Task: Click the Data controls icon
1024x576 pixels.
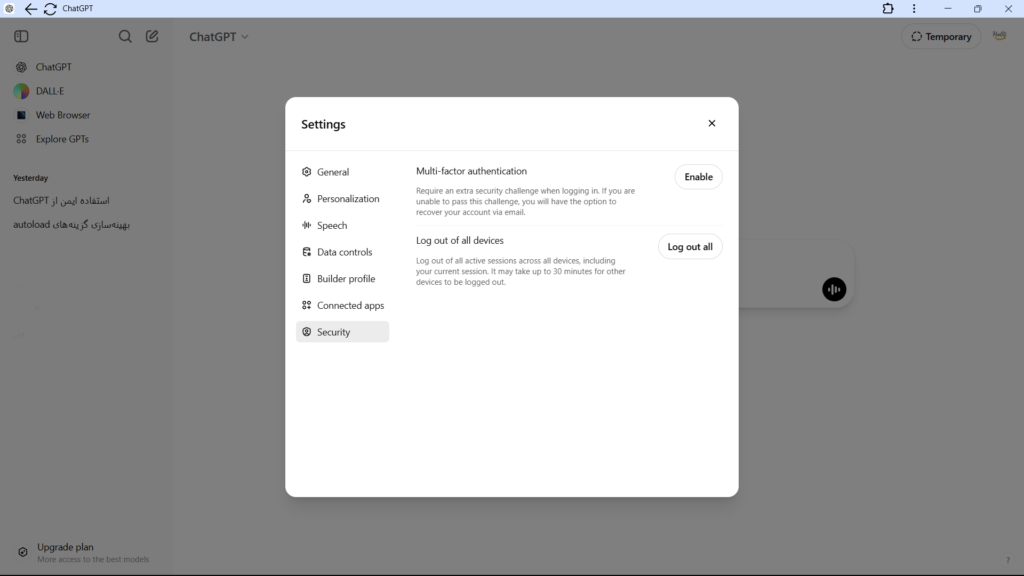Action: pyautogui.click(x=306, y=252)
